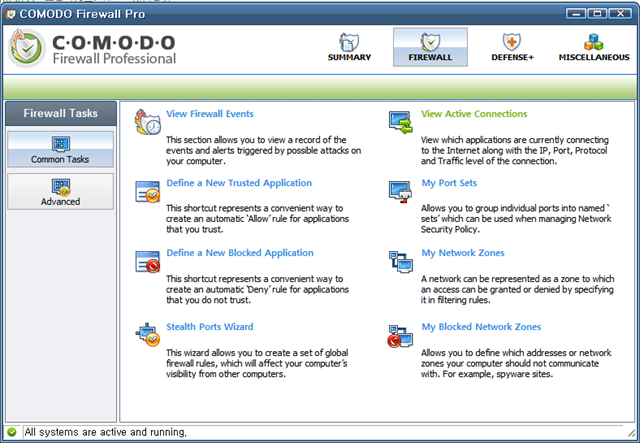640x443 pixels.
Task: Go to the Miscellaneous tab
Action: tap(594, 47)
